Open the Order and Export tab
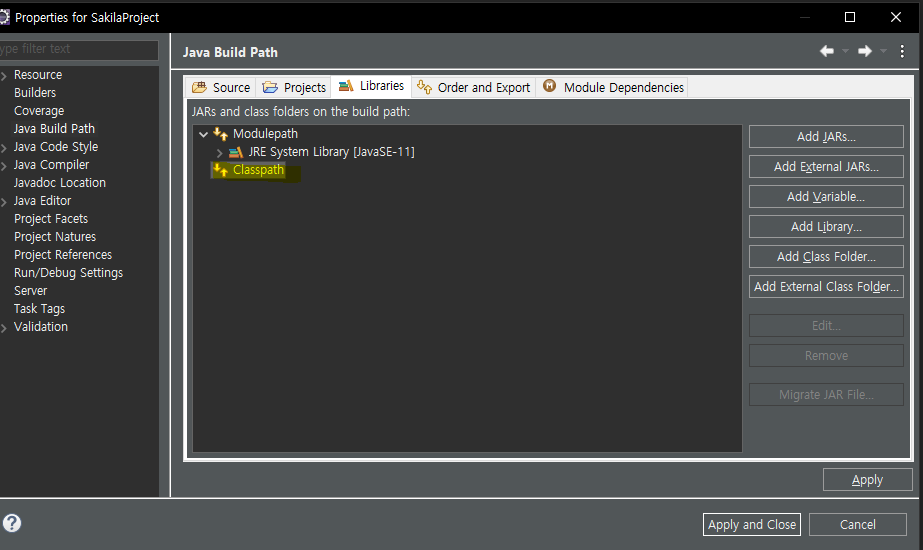This screenshot has width=923, height=550. click(473, 87)
